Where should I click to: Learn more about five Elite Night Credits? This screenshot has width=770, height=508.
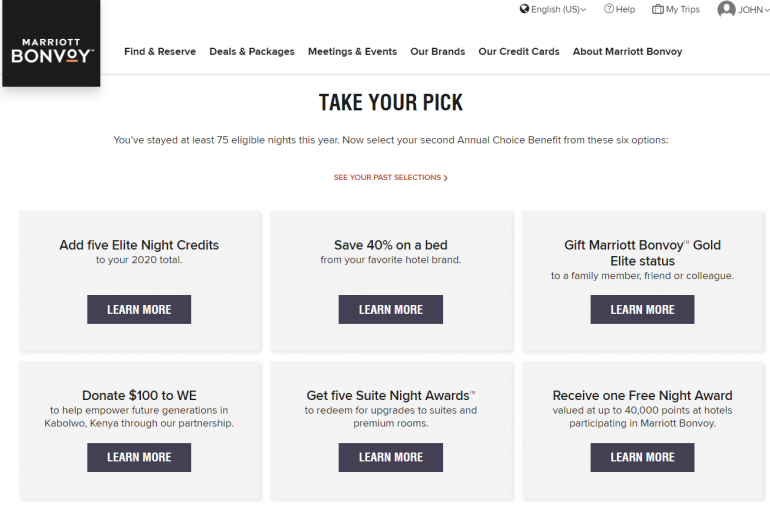coord(139,310)
